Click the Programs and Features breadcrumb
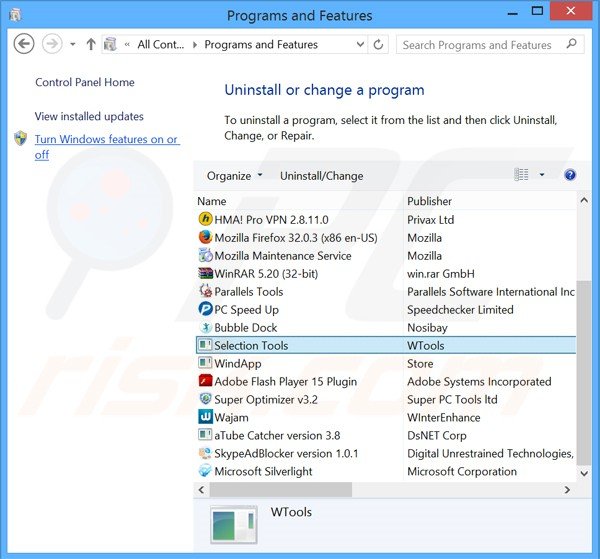 point(261,45)
